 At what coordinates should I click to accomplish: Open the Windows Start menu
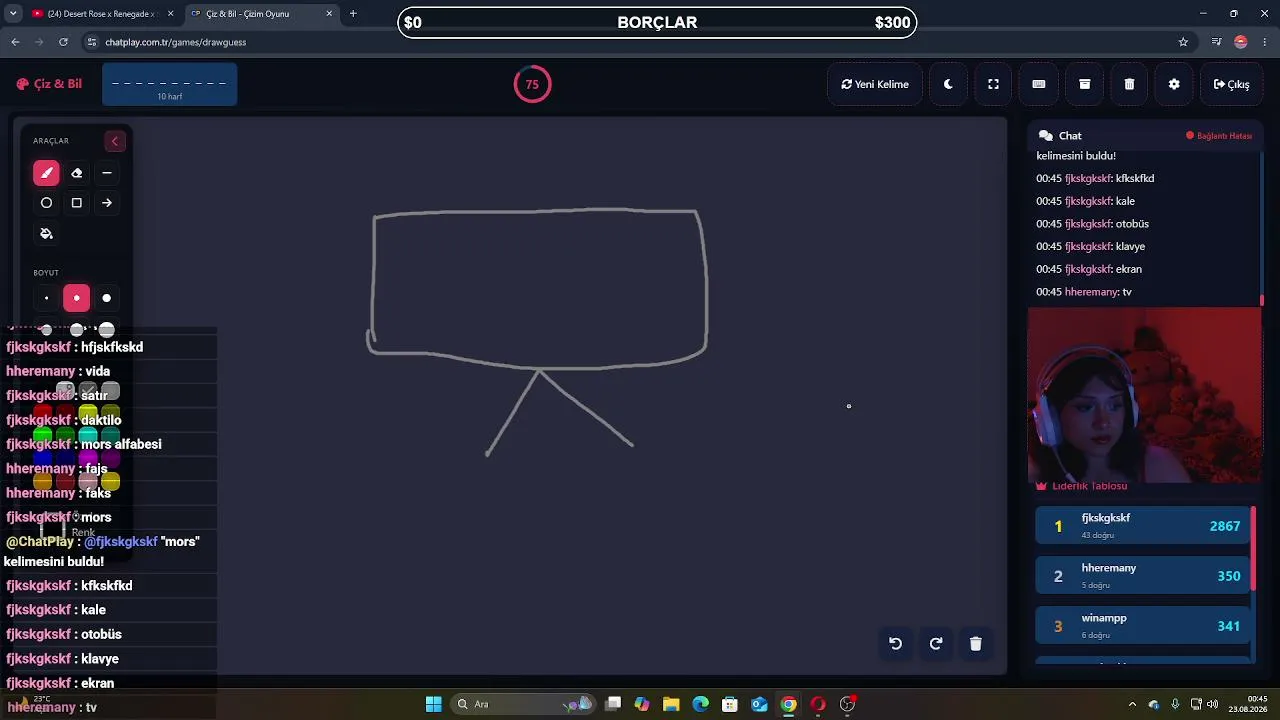[x=433, y=704]
